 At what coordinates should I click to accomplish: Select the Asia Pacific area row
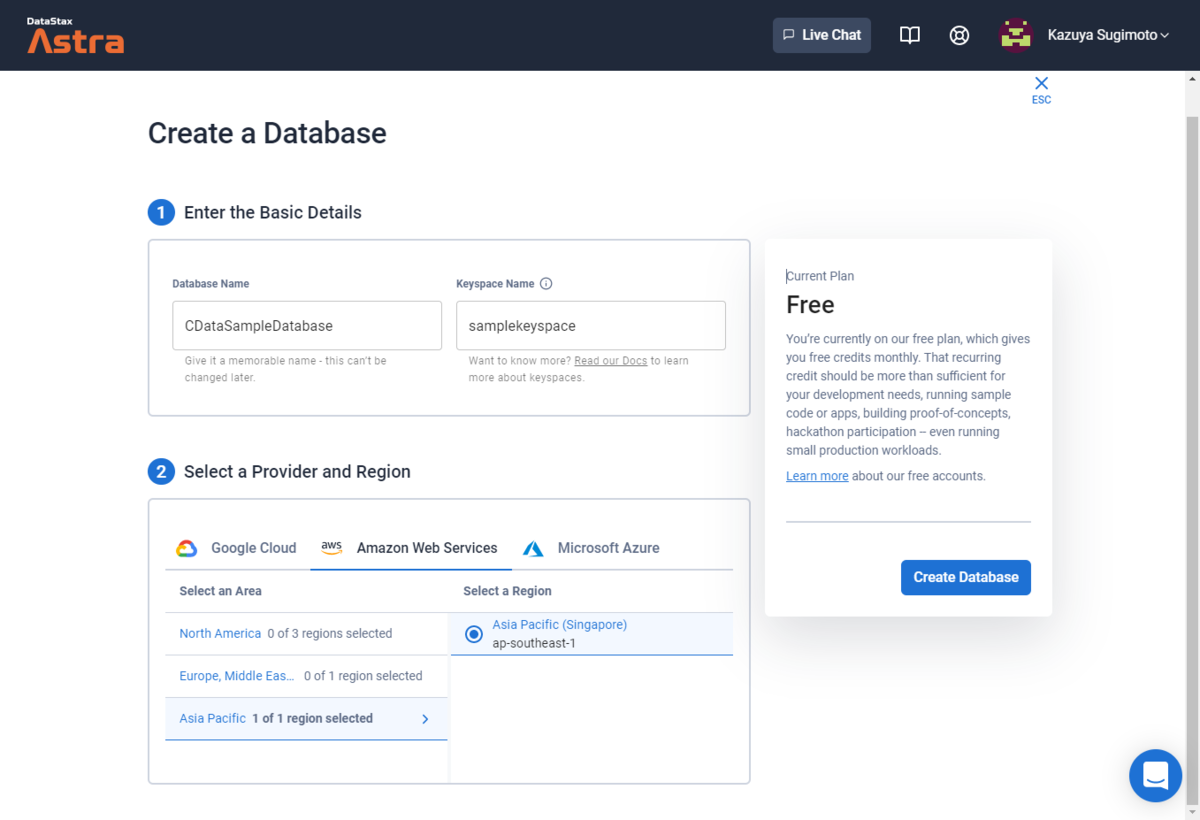(x=306, y=719)
